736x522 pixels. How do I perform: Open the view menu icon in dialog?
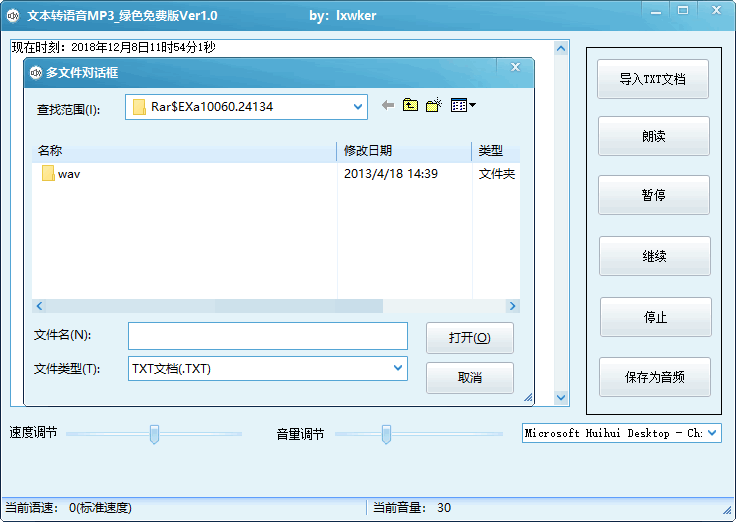[x=463, y=105]
